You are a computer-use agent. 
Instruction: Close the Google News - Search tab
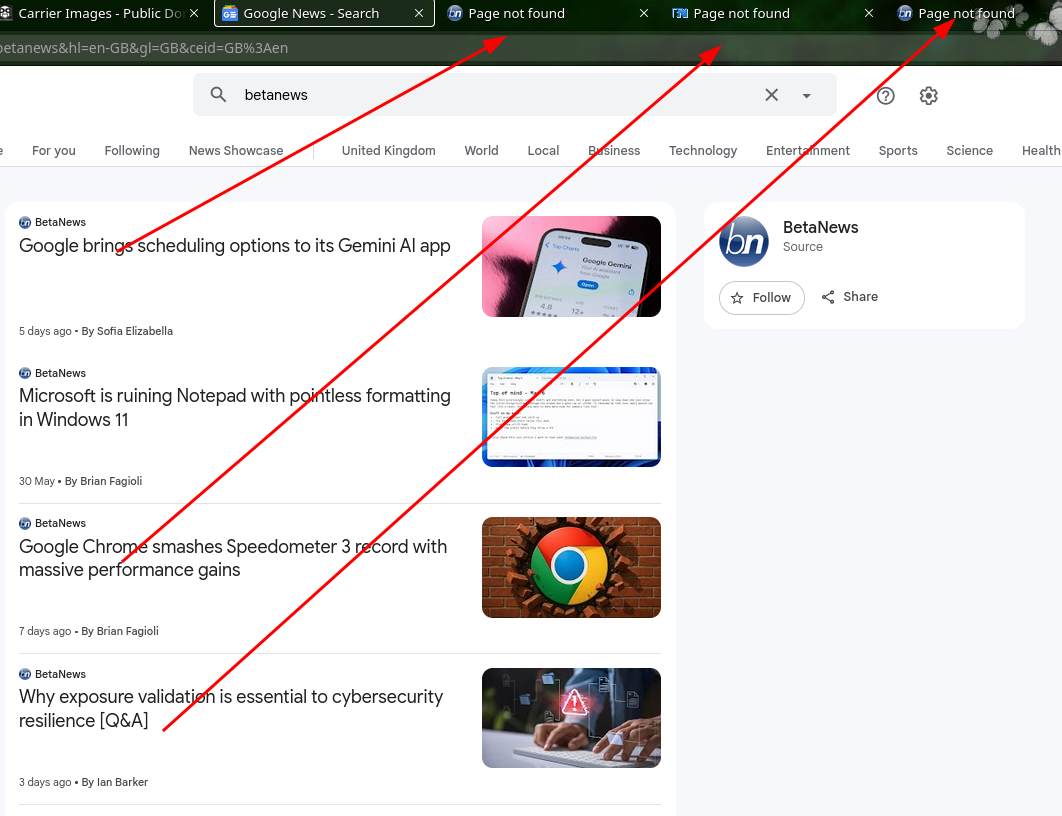coord(419,14)
